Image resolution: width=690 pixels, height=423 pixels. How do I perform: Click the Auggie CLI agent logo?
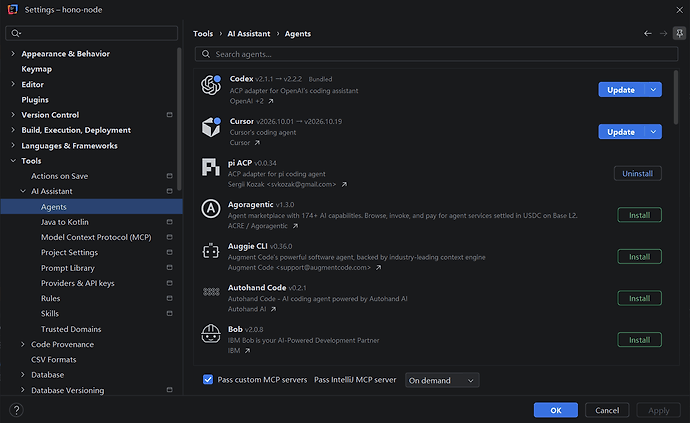coord(211,251)
